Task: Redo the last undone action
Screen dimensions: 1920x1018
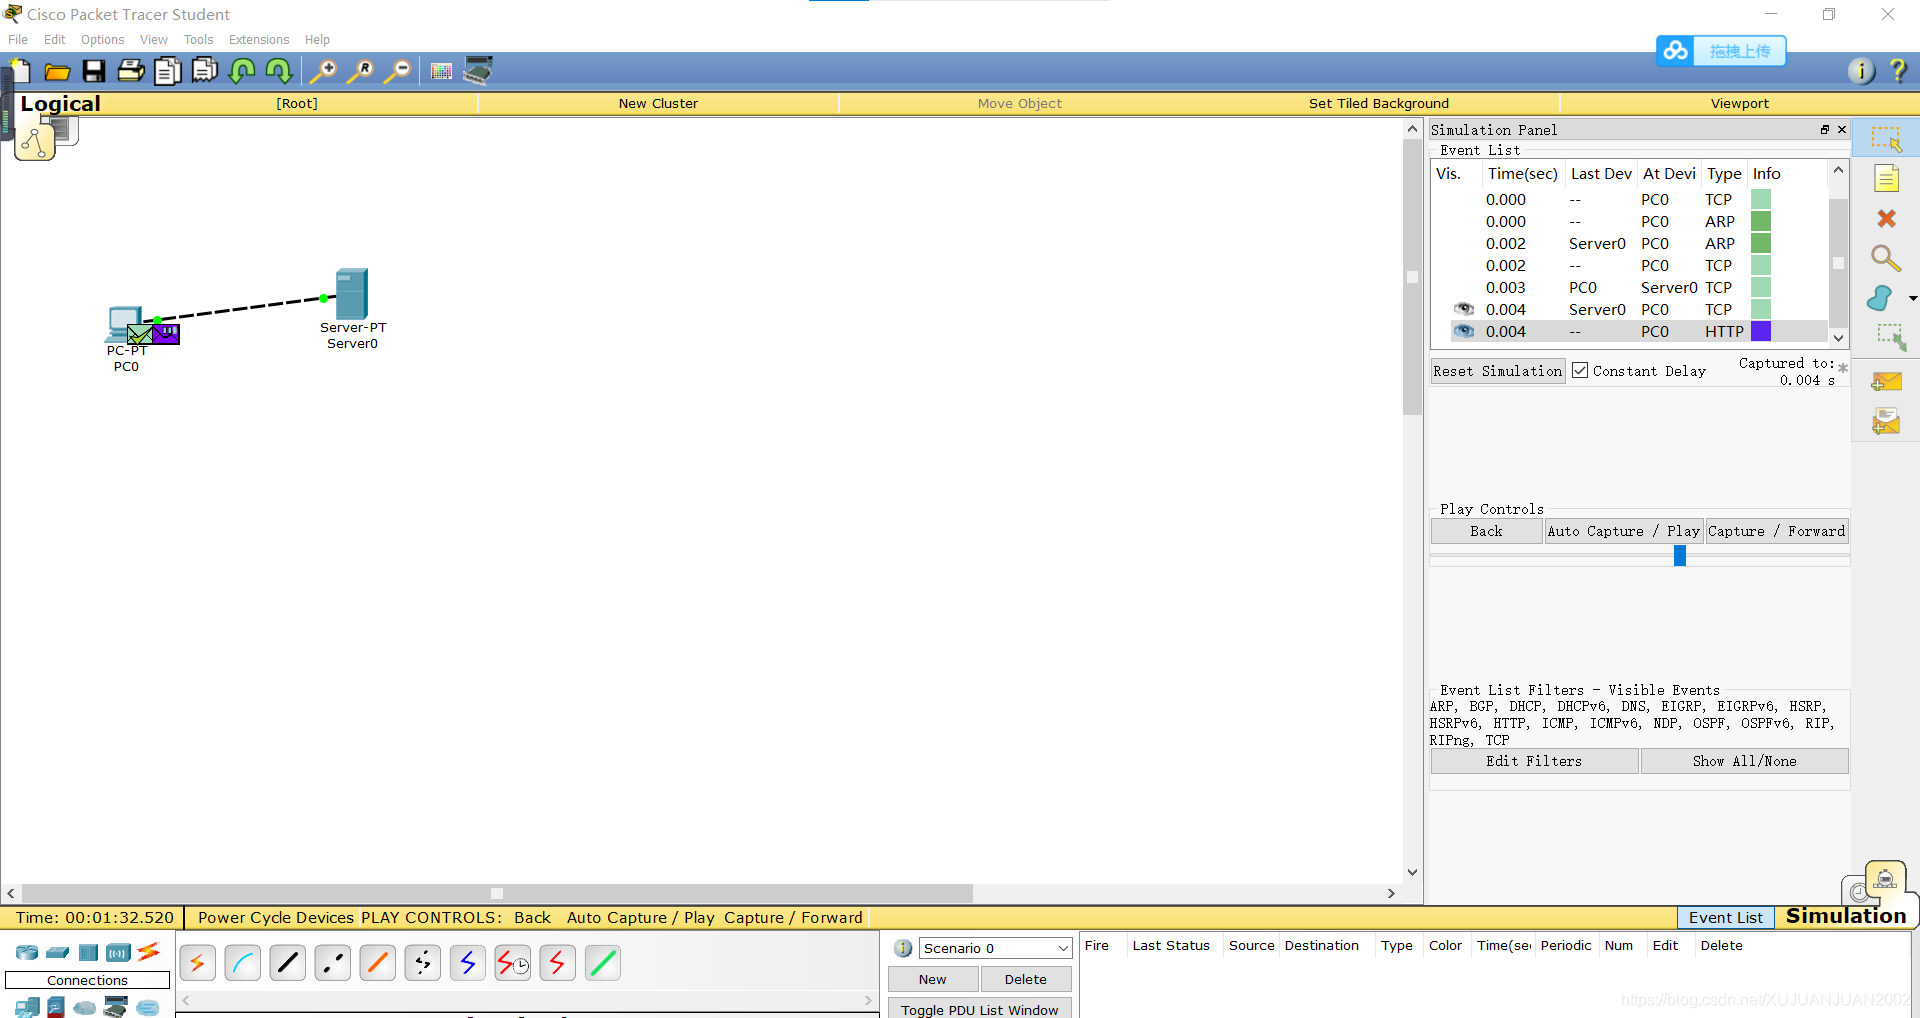Action: (279, 71)
